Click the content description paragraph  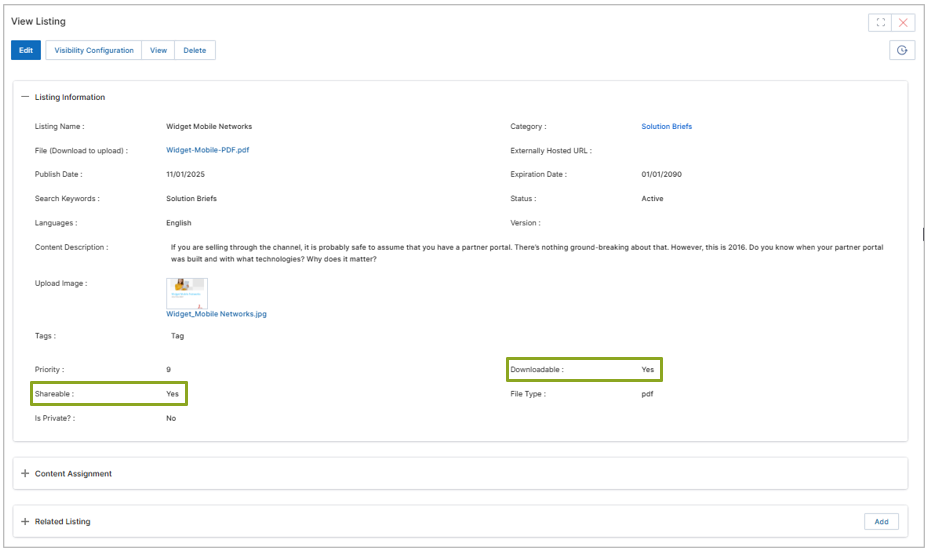click(527, 253)
